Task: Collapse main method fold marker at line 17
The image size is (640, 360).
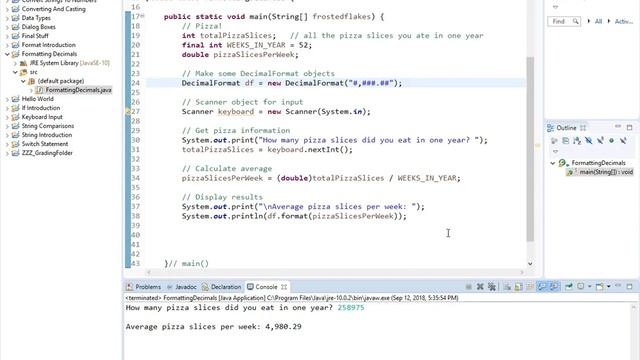Action: point(142,16)
